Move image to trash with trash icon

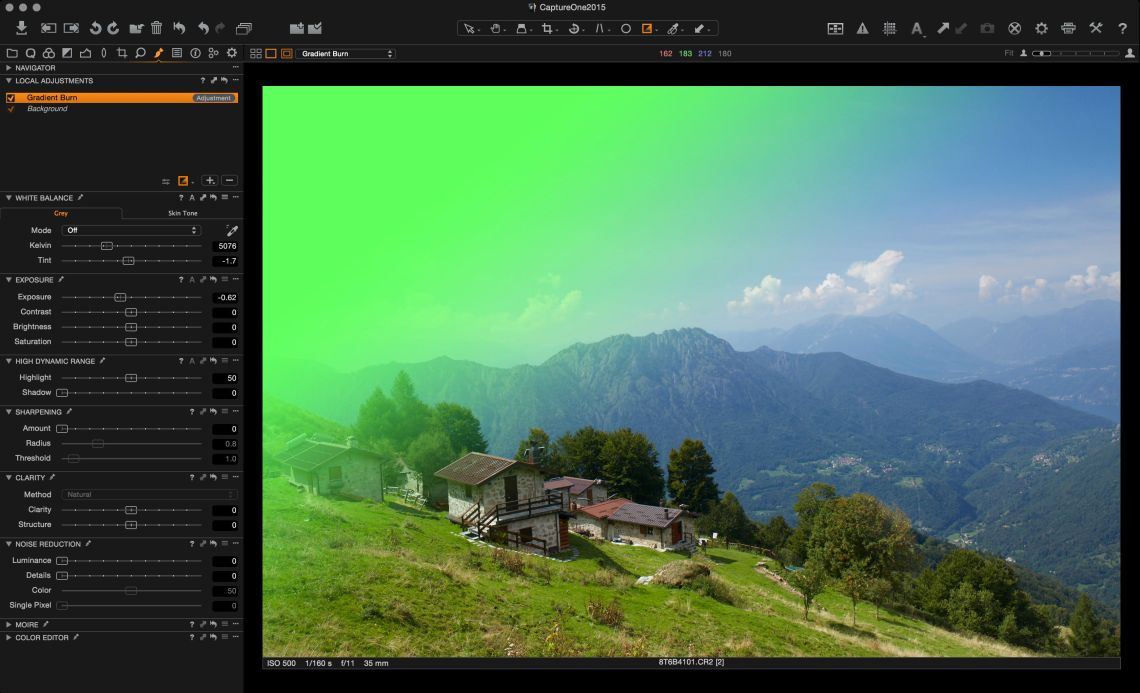click(156, 28)
